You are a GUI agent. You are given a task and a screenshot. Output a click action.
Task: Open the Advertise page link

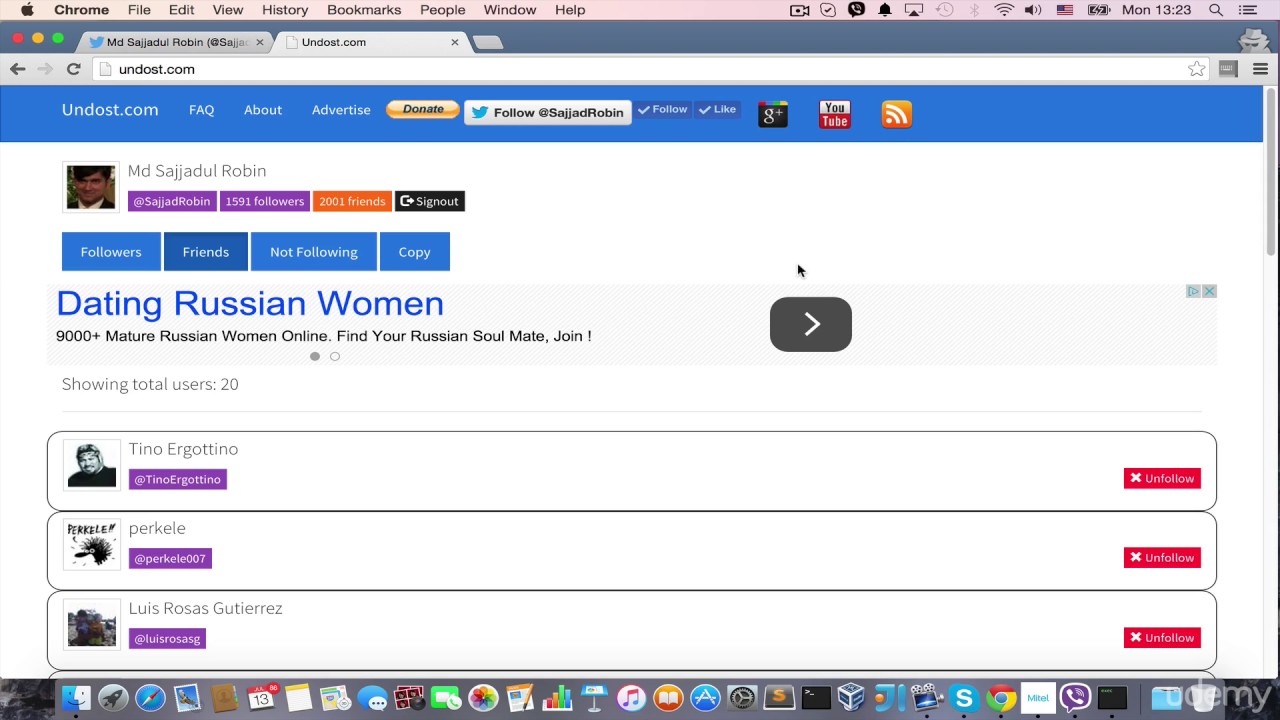341,110
